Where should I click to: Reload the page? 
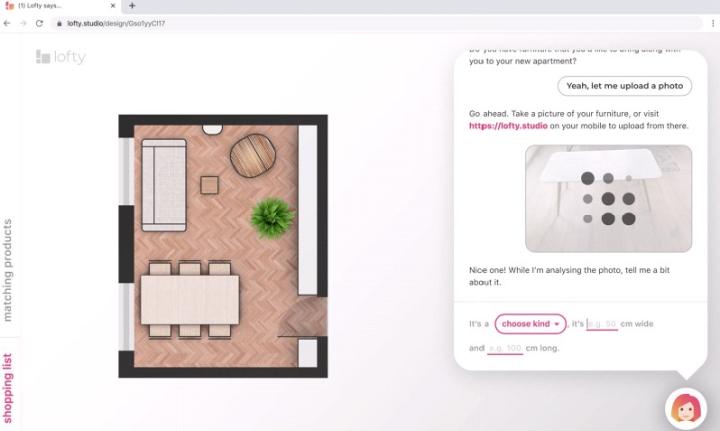point(39,23)
